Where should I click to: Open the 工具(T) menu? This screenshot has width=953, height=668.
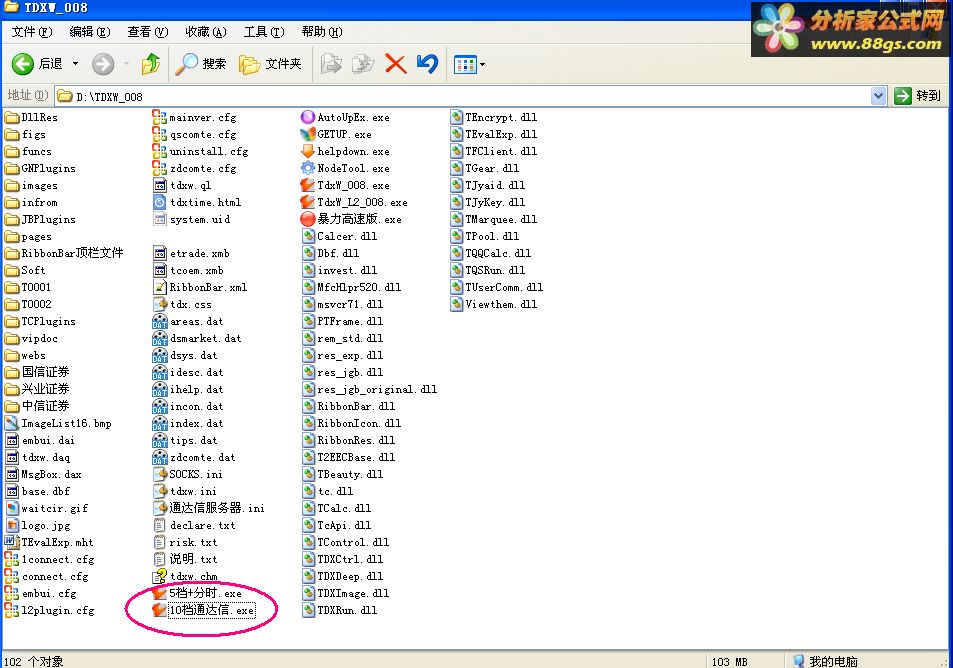[x=264, y=32]
